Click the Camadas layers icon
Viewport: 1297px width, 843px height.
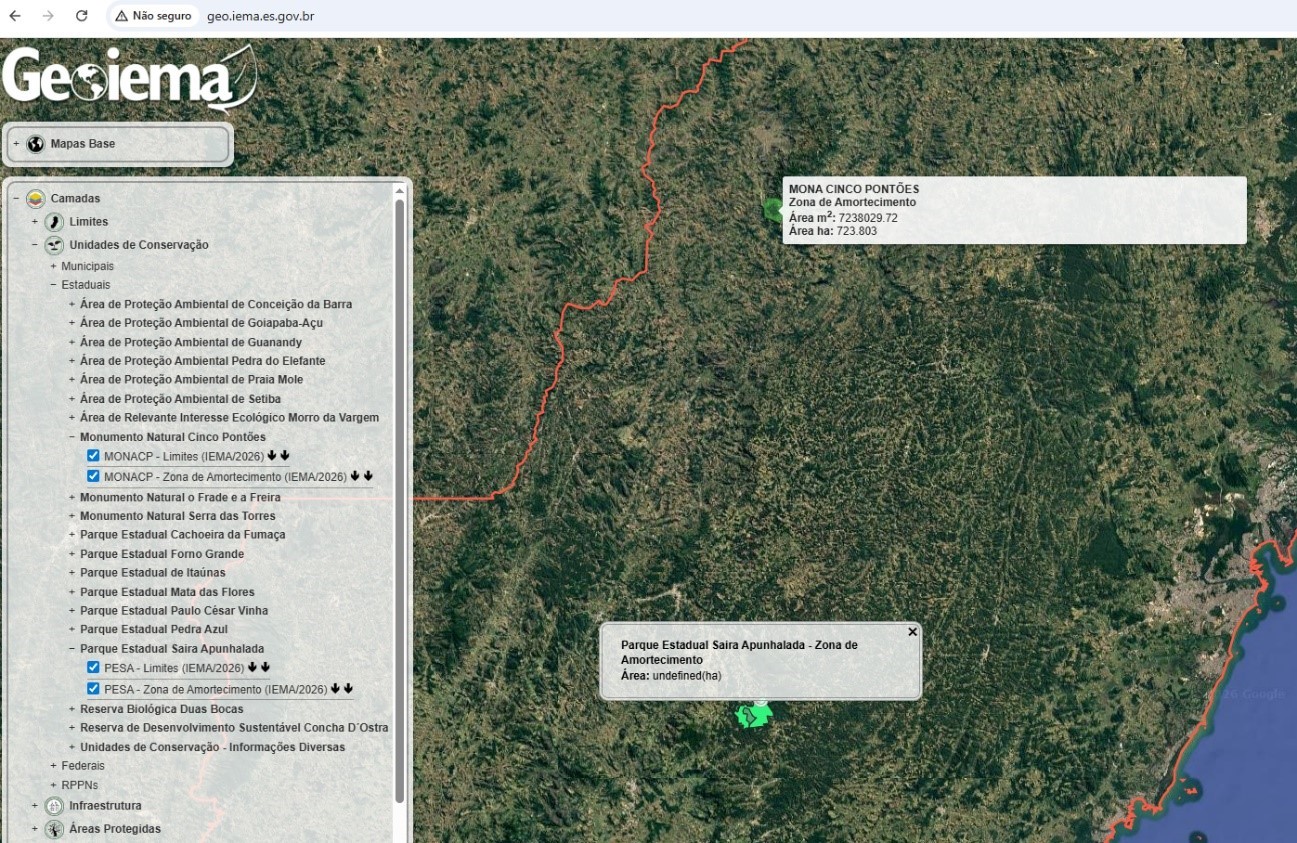coord(37,197)
